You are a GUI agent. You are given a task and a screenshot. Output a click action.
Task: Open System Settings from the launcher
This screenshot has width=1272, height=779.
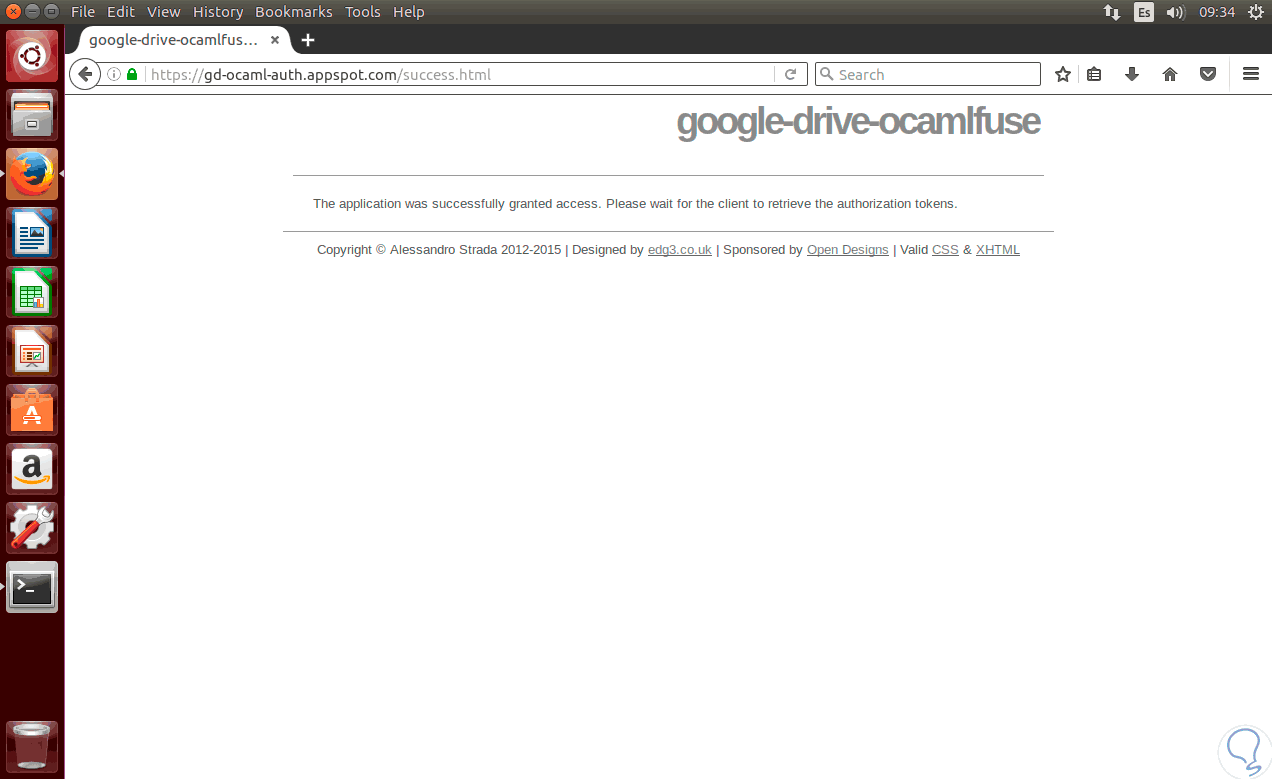(32, 528)
